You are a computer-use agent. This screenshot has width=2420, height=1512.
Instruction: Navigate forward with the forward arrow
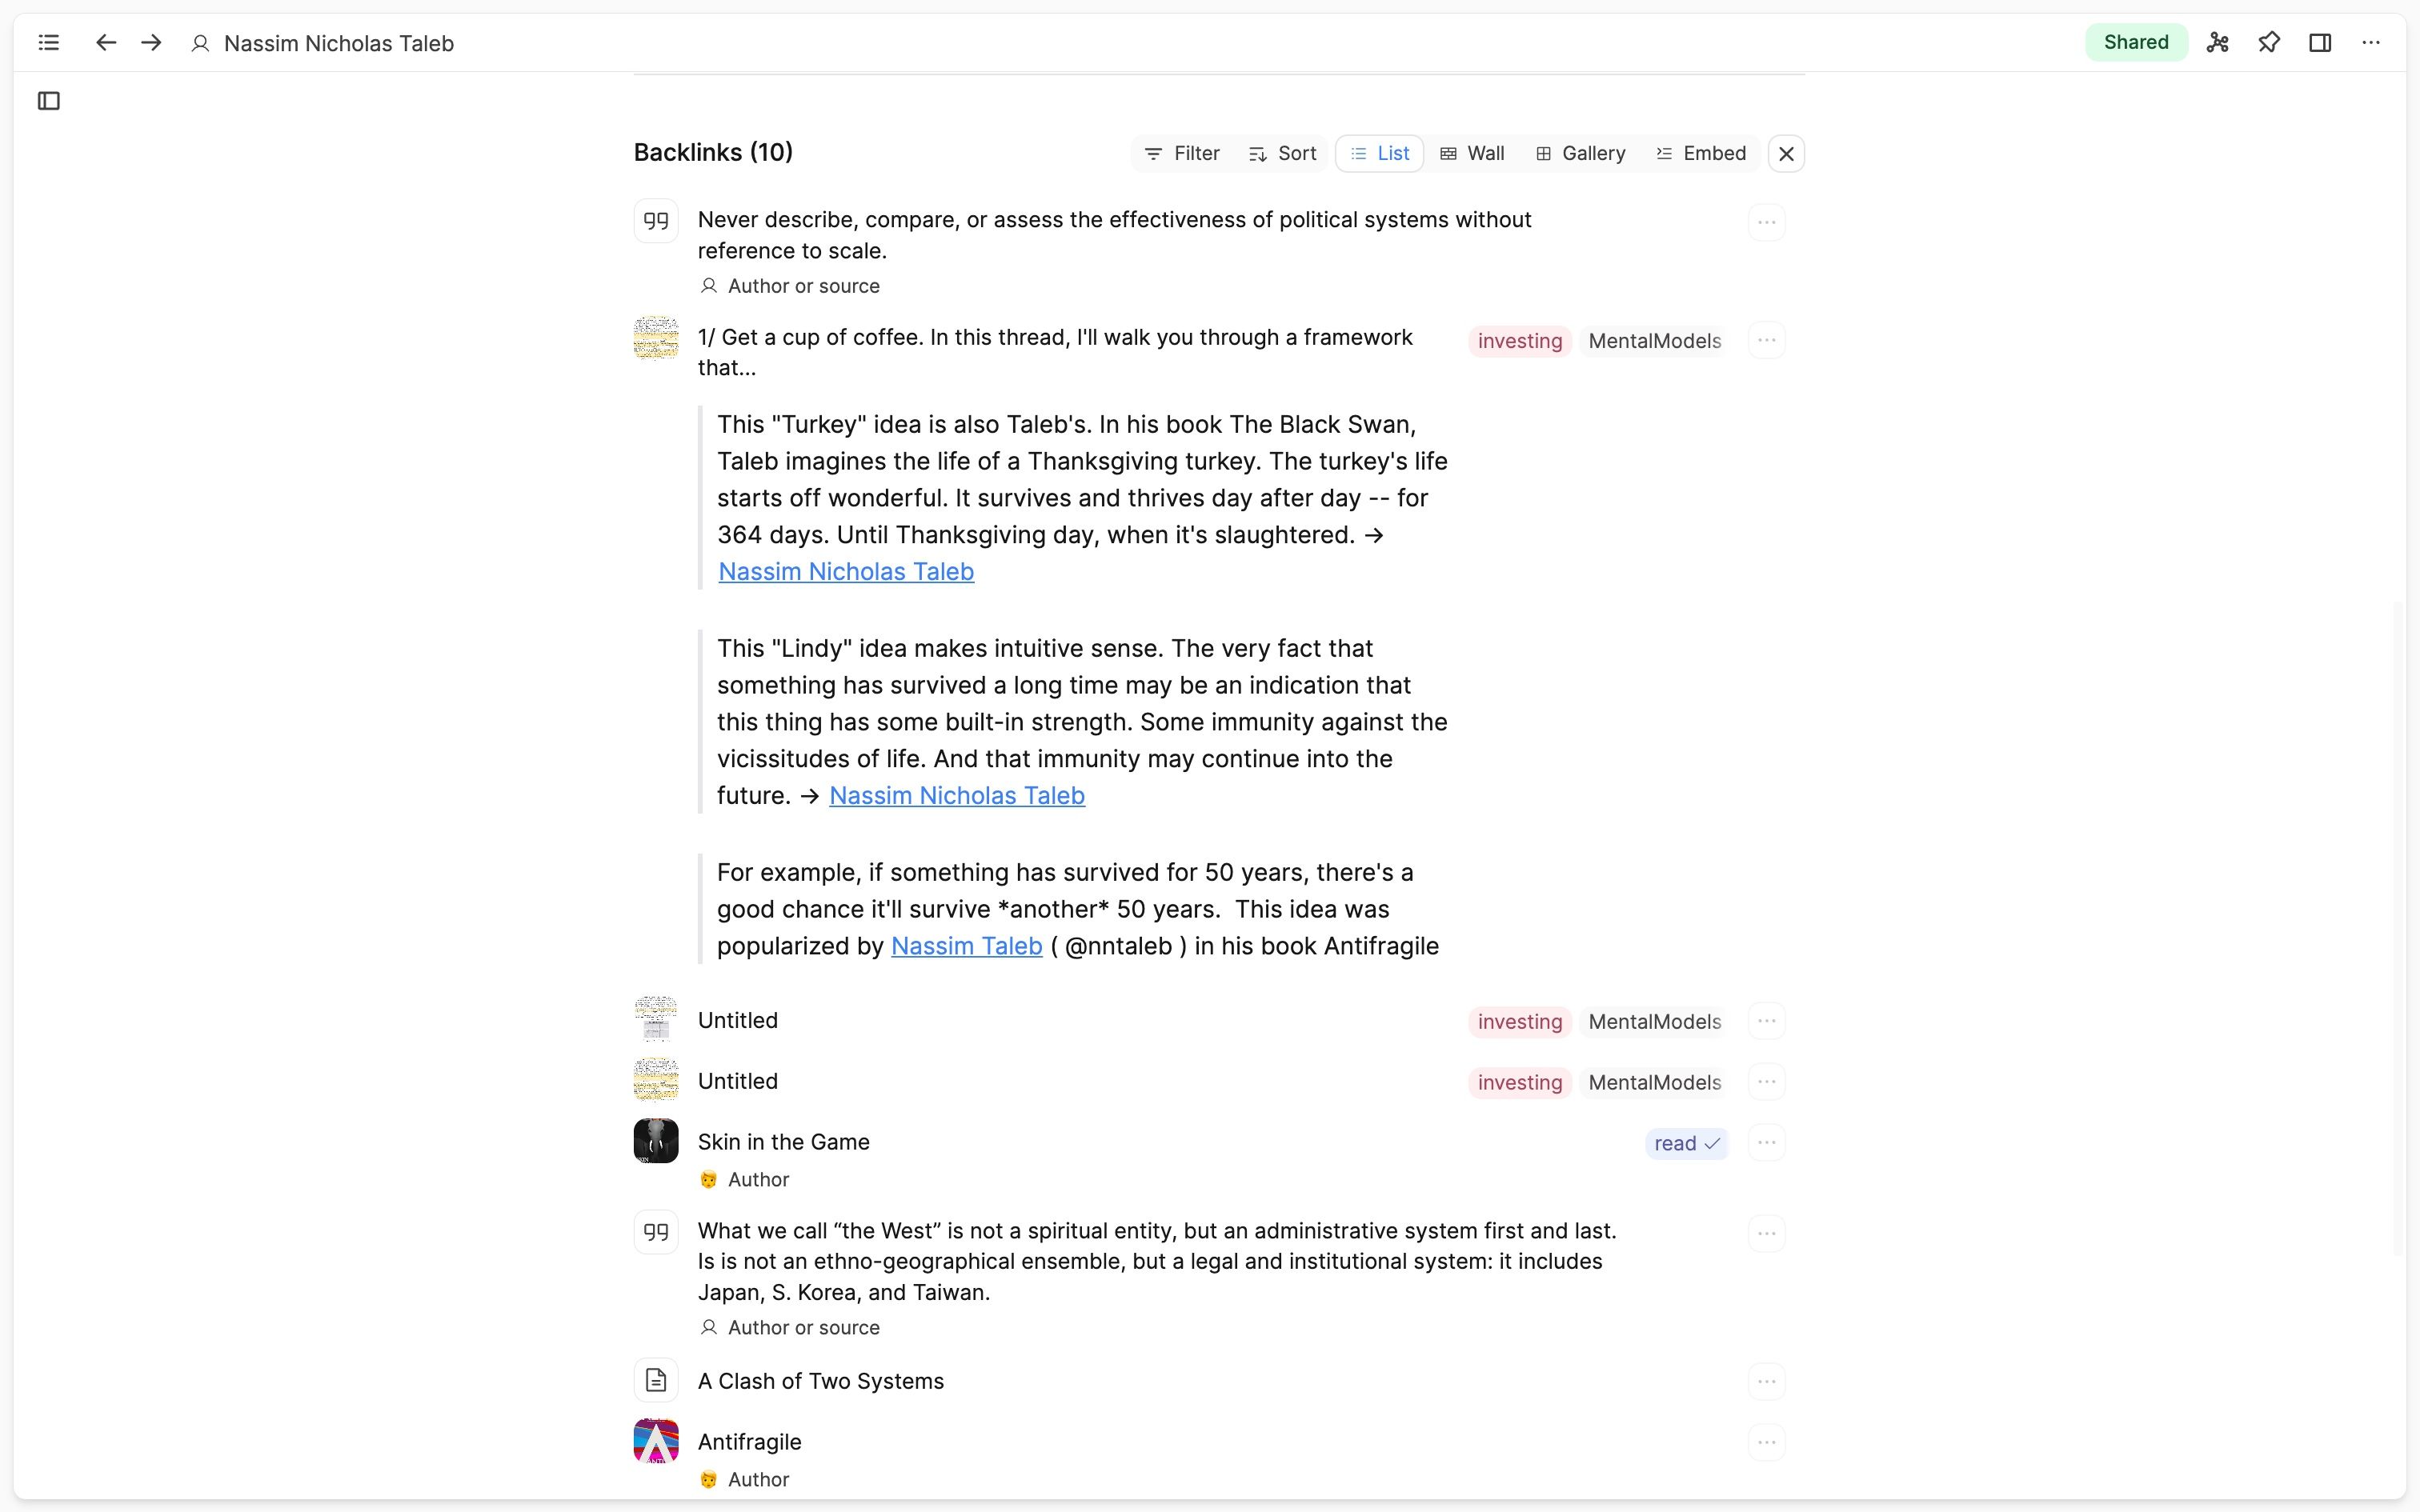click(x=151, y=42)
